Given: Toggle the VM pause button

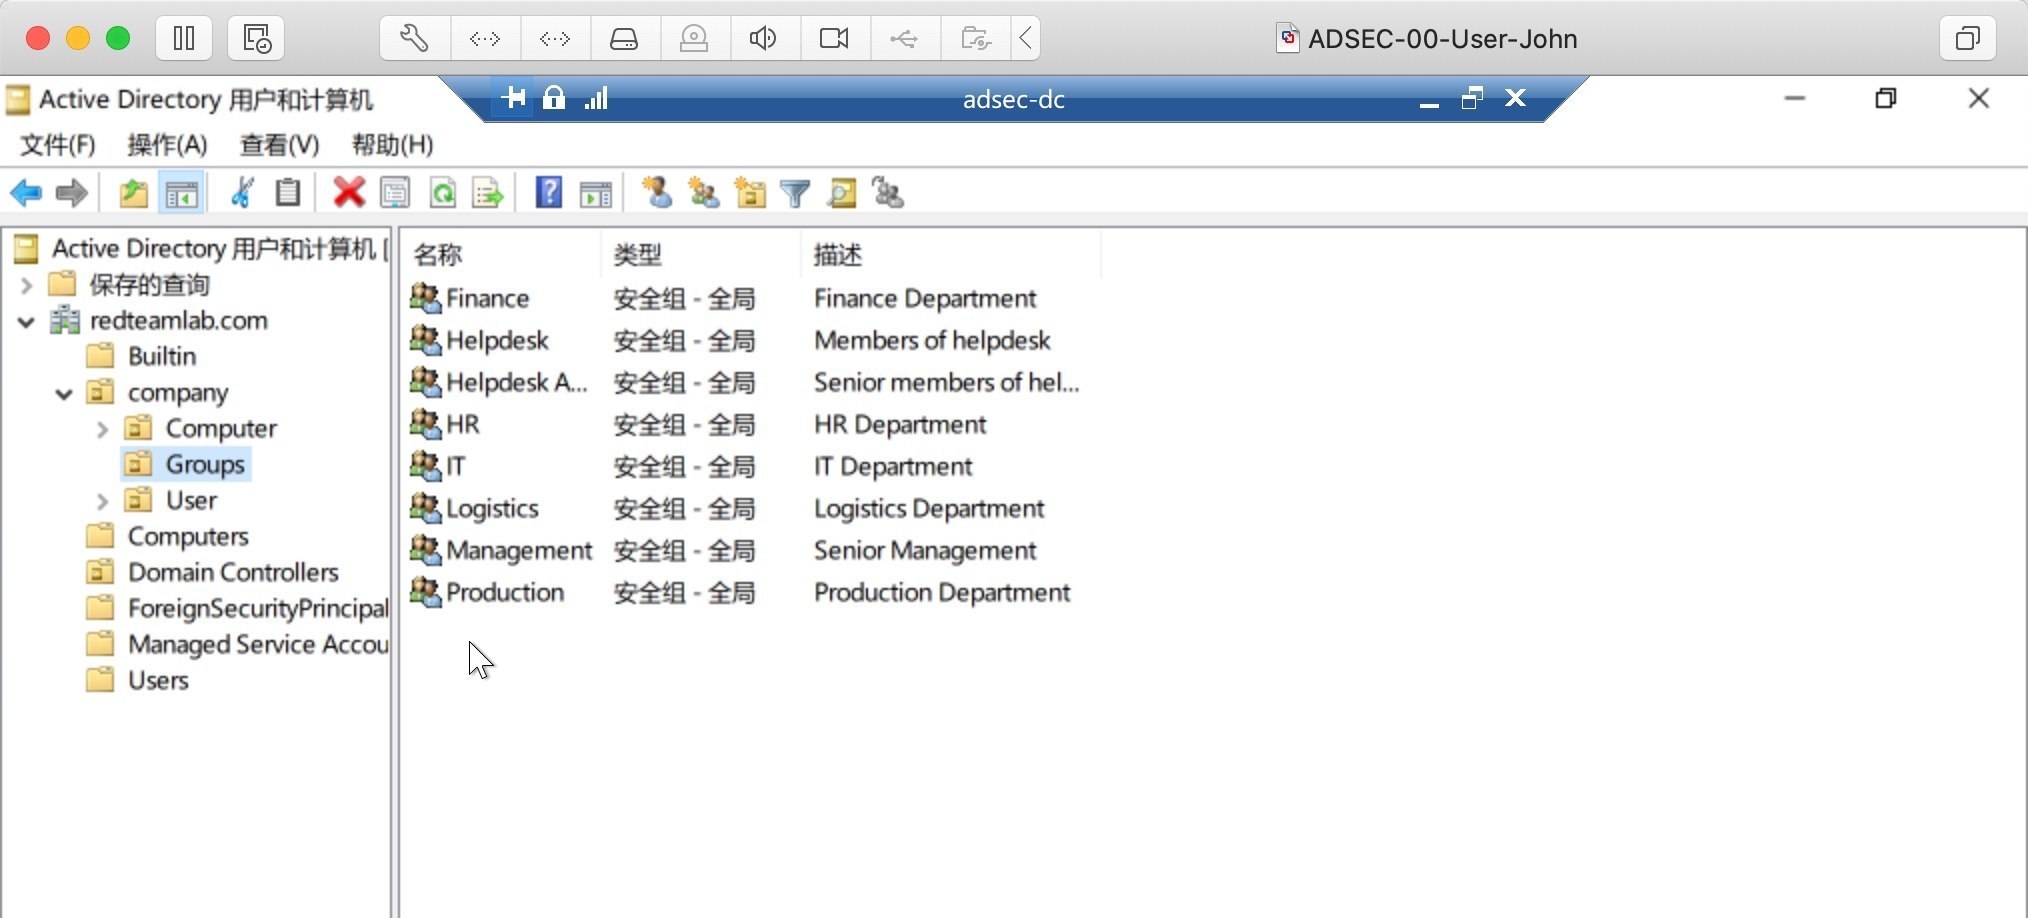Looking at the screenshot, I should [x=184, y=39].
